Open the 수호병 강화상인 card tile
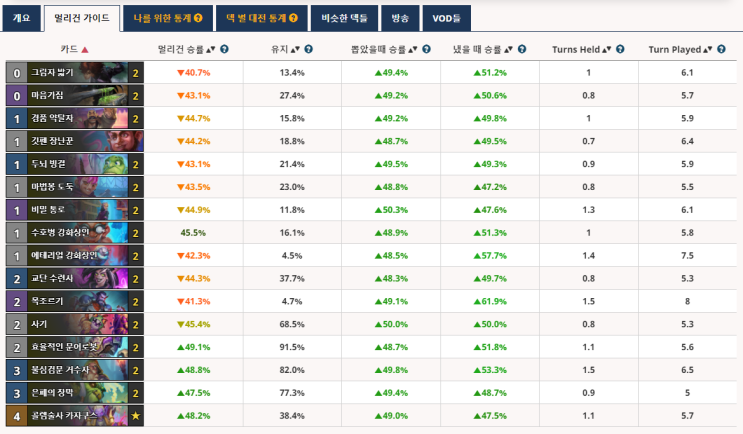Image resolution: width=743 pixels, height=434 pixels. tap(75, 233)
